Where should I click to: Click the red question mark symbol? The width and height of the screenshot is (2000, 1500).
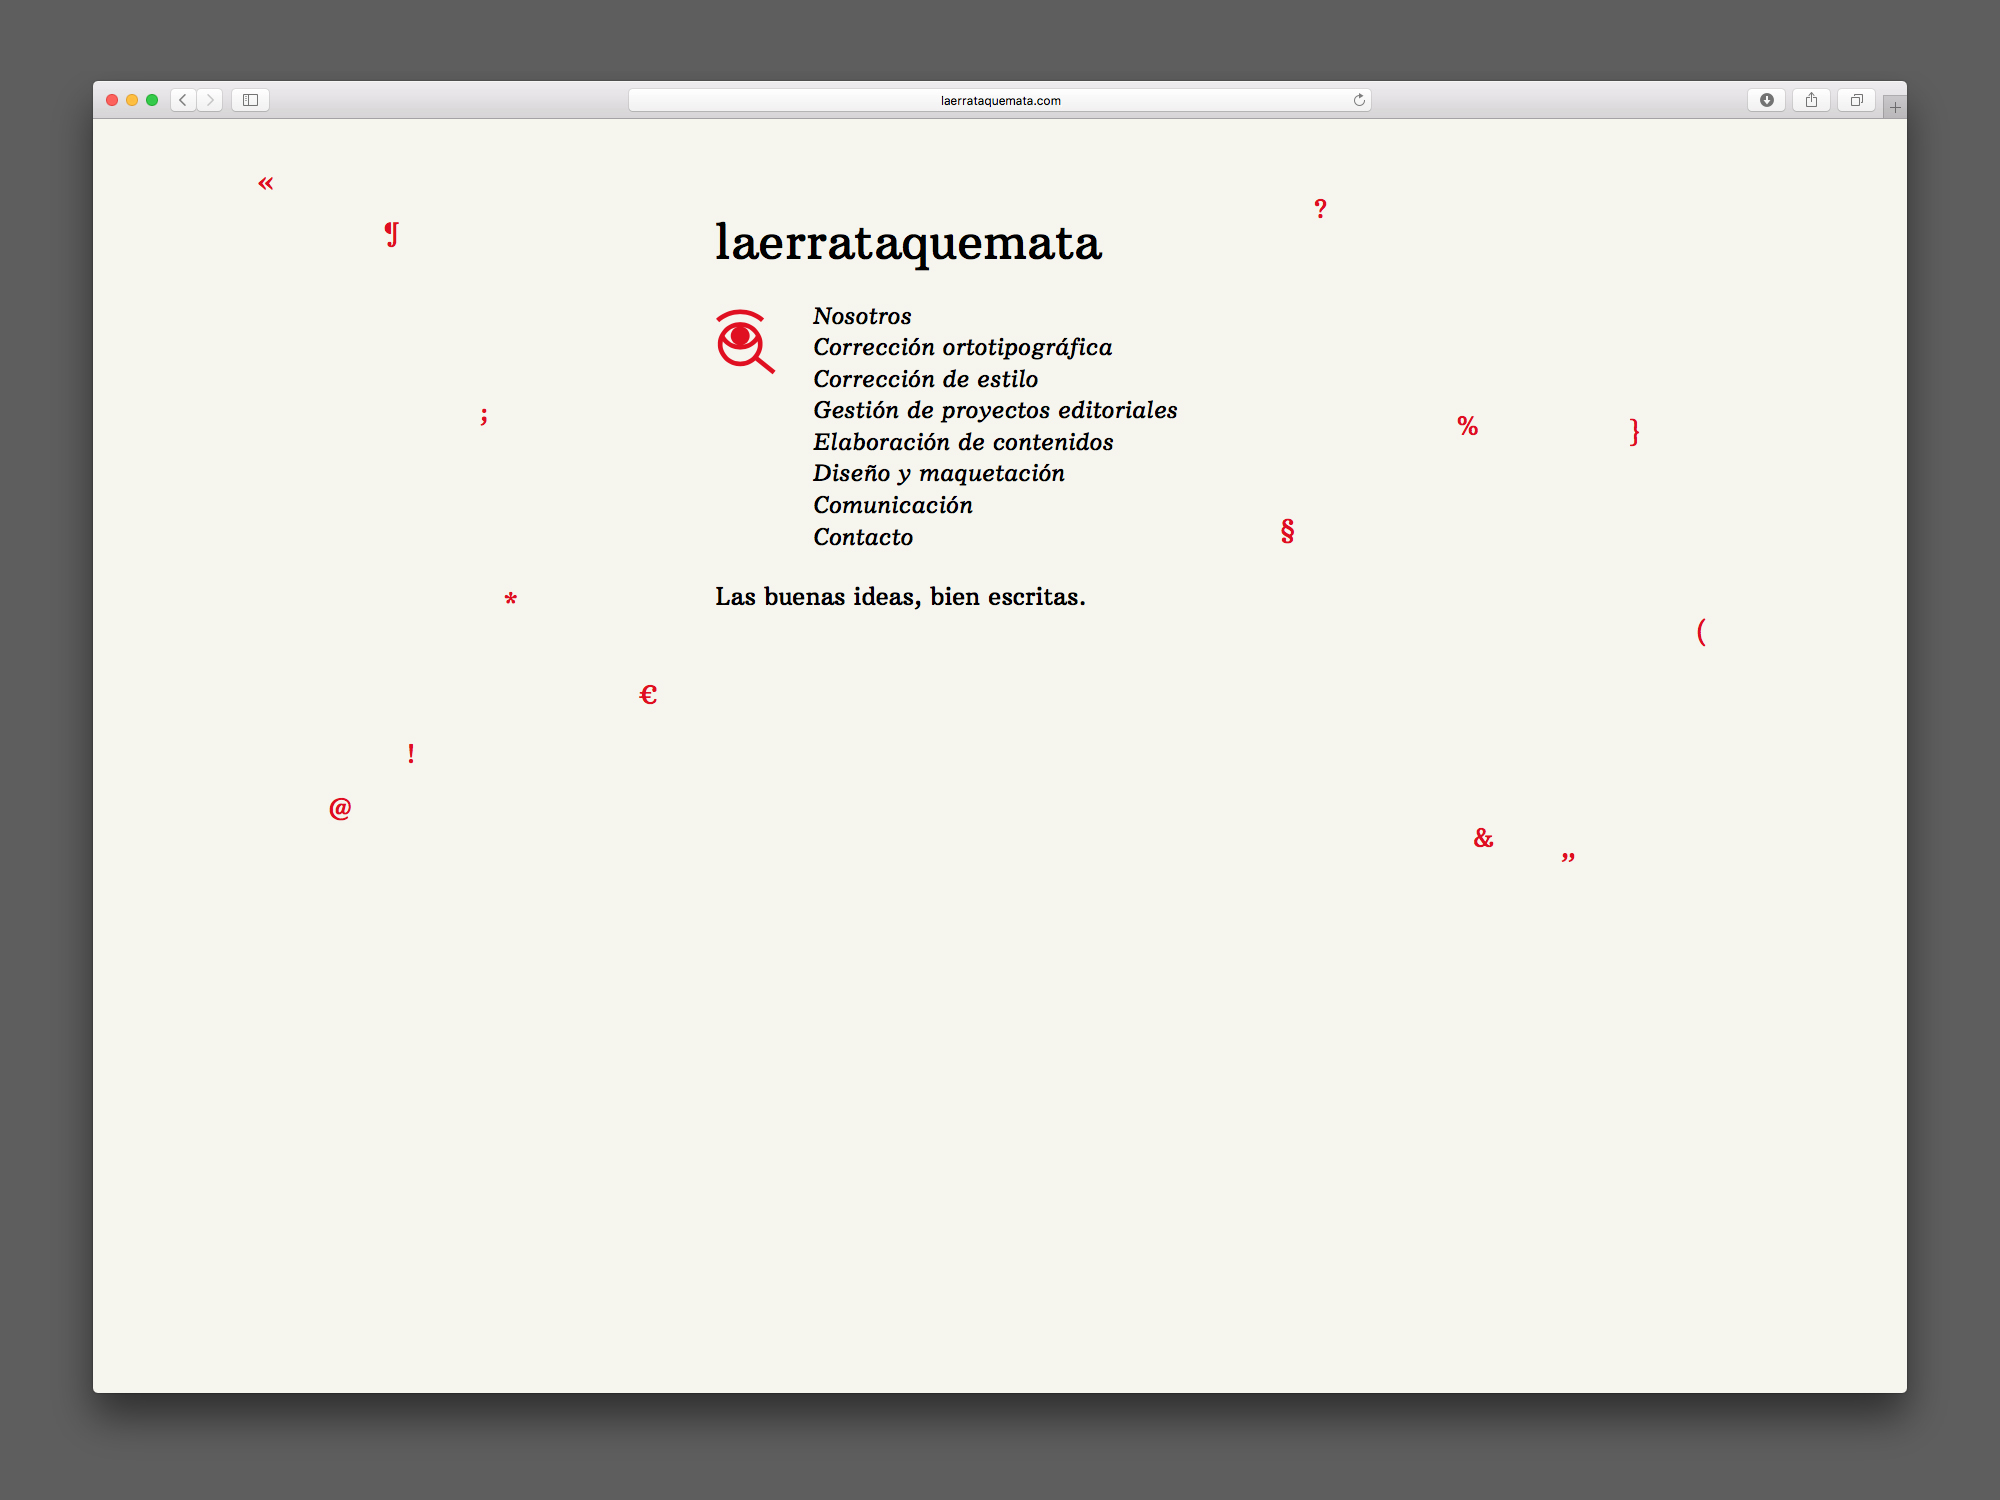(1320, 208)
